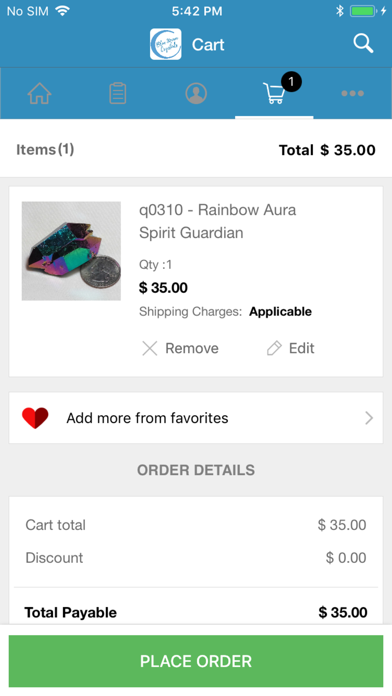Click the Total Payable $ 35.00 amount
This screenshot has width=392, height=696.
[343, 613]
